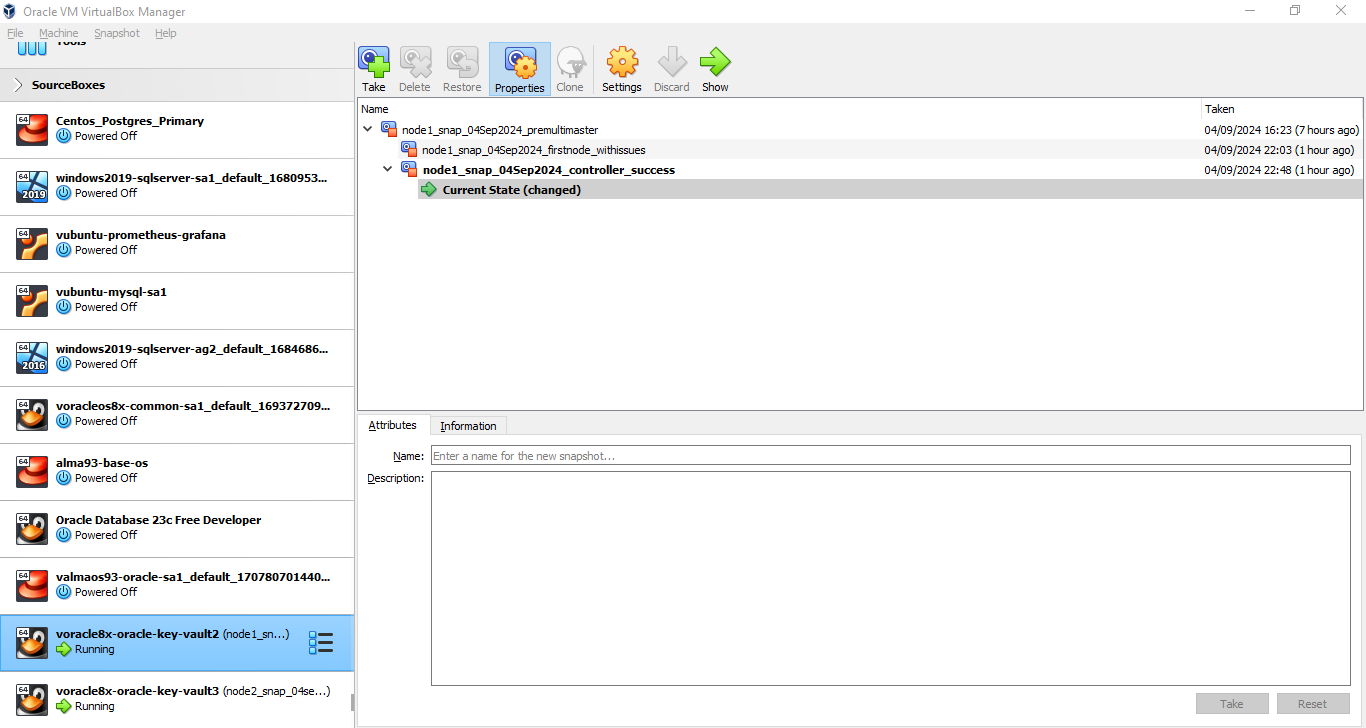
Task: Select the node1_snap_04Sep2024_firstnode_withissues snapshot
Action: pos(533,150)
